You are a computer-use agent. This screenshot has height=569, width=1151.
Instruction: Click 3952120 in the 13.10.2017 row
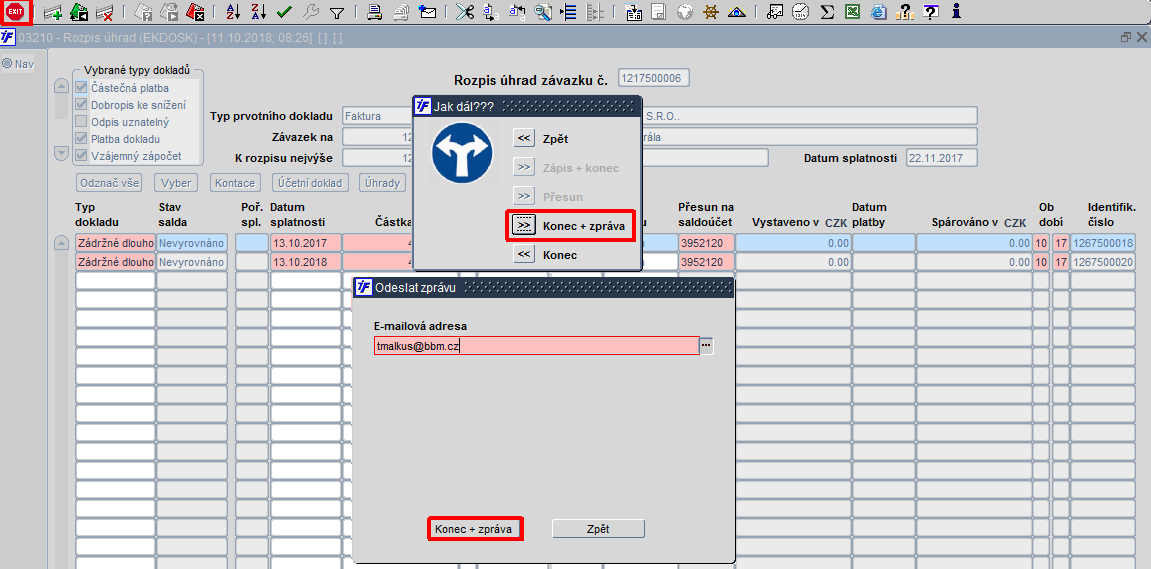[706, 243]
